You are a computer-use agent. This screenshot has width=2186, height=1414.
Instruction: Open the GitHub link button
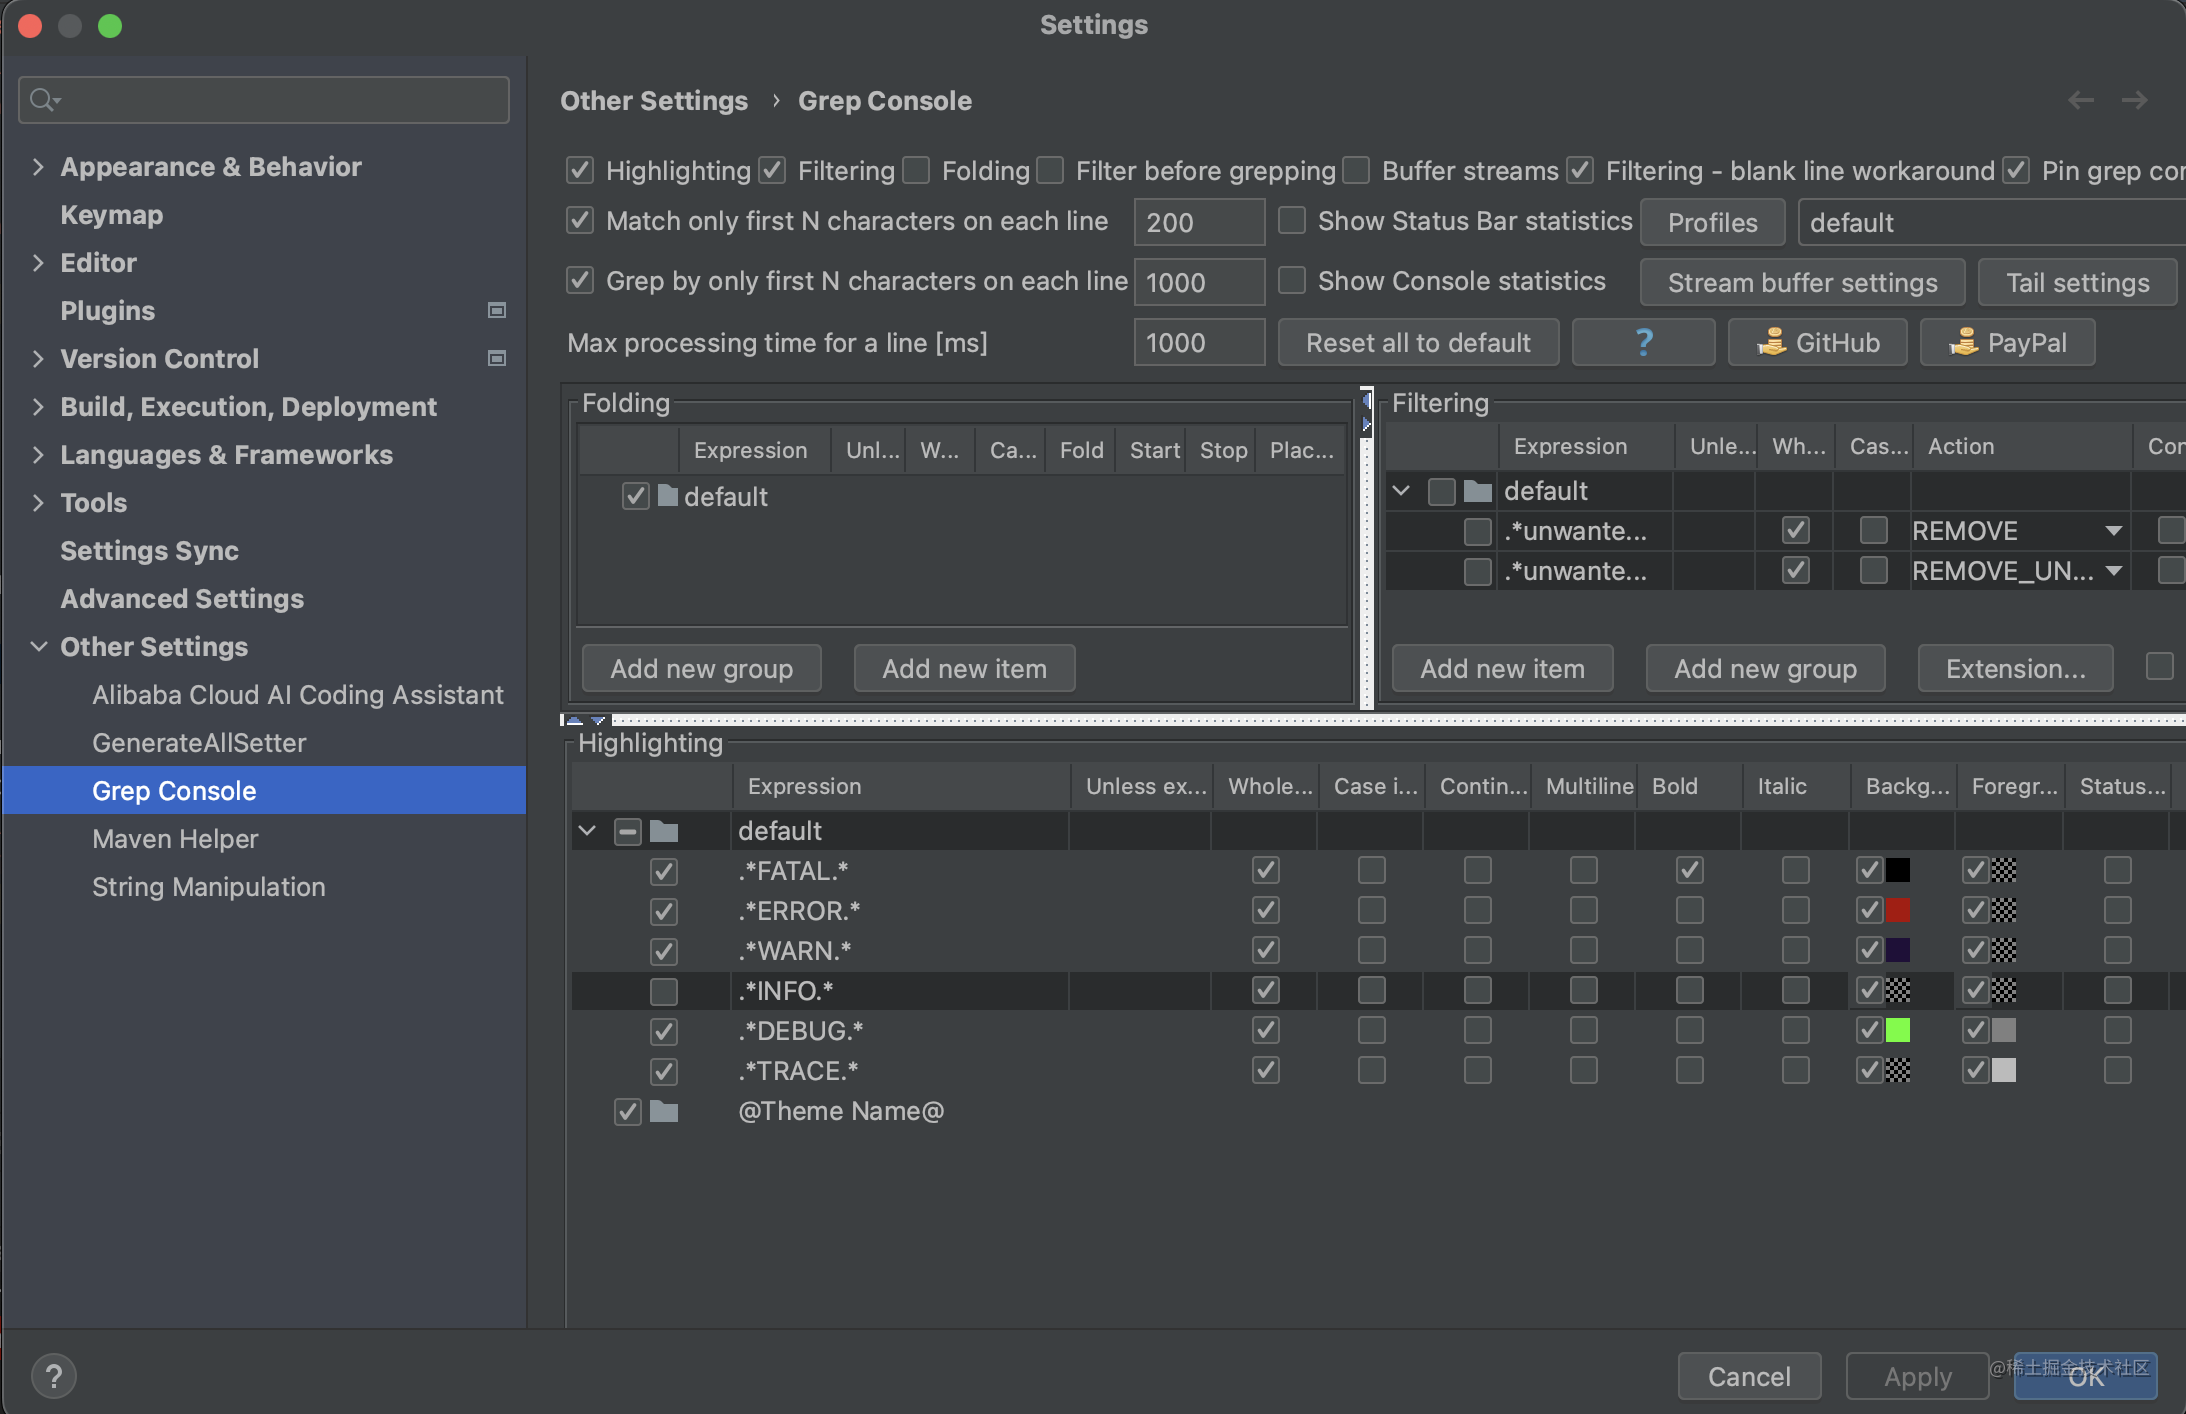1817,343
